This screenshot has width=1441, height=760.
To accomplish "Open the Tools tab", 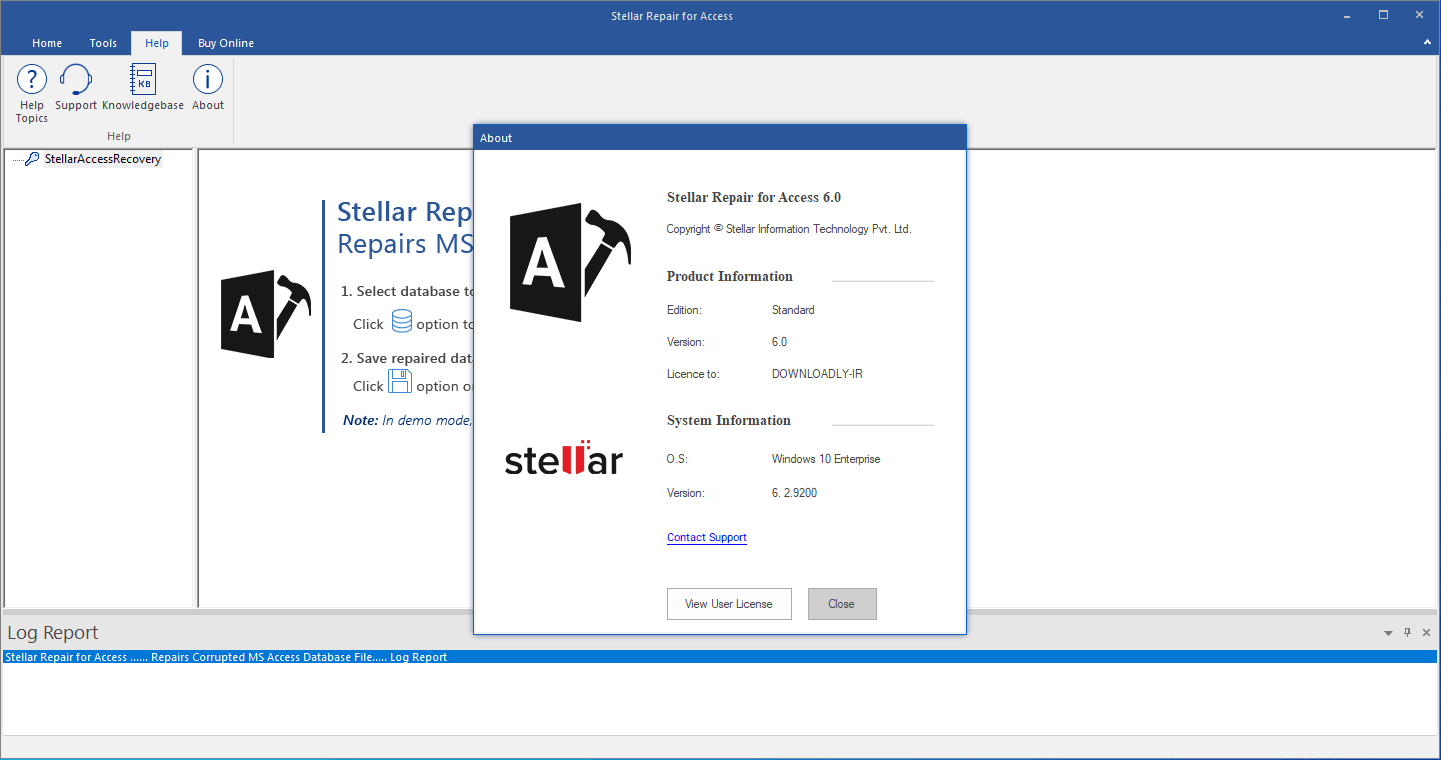I will [102, 43].
